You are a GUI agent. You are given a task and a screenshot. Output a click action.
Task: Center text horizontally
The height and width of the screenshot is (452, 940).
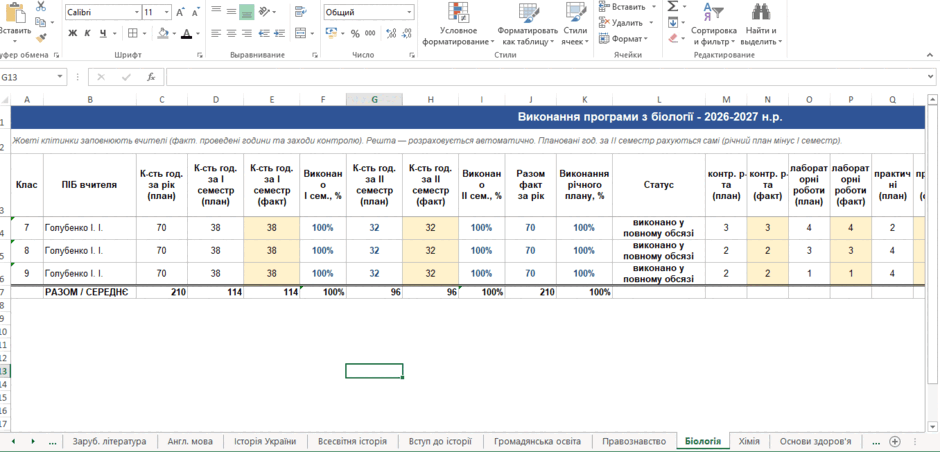(x=231, y=33)
